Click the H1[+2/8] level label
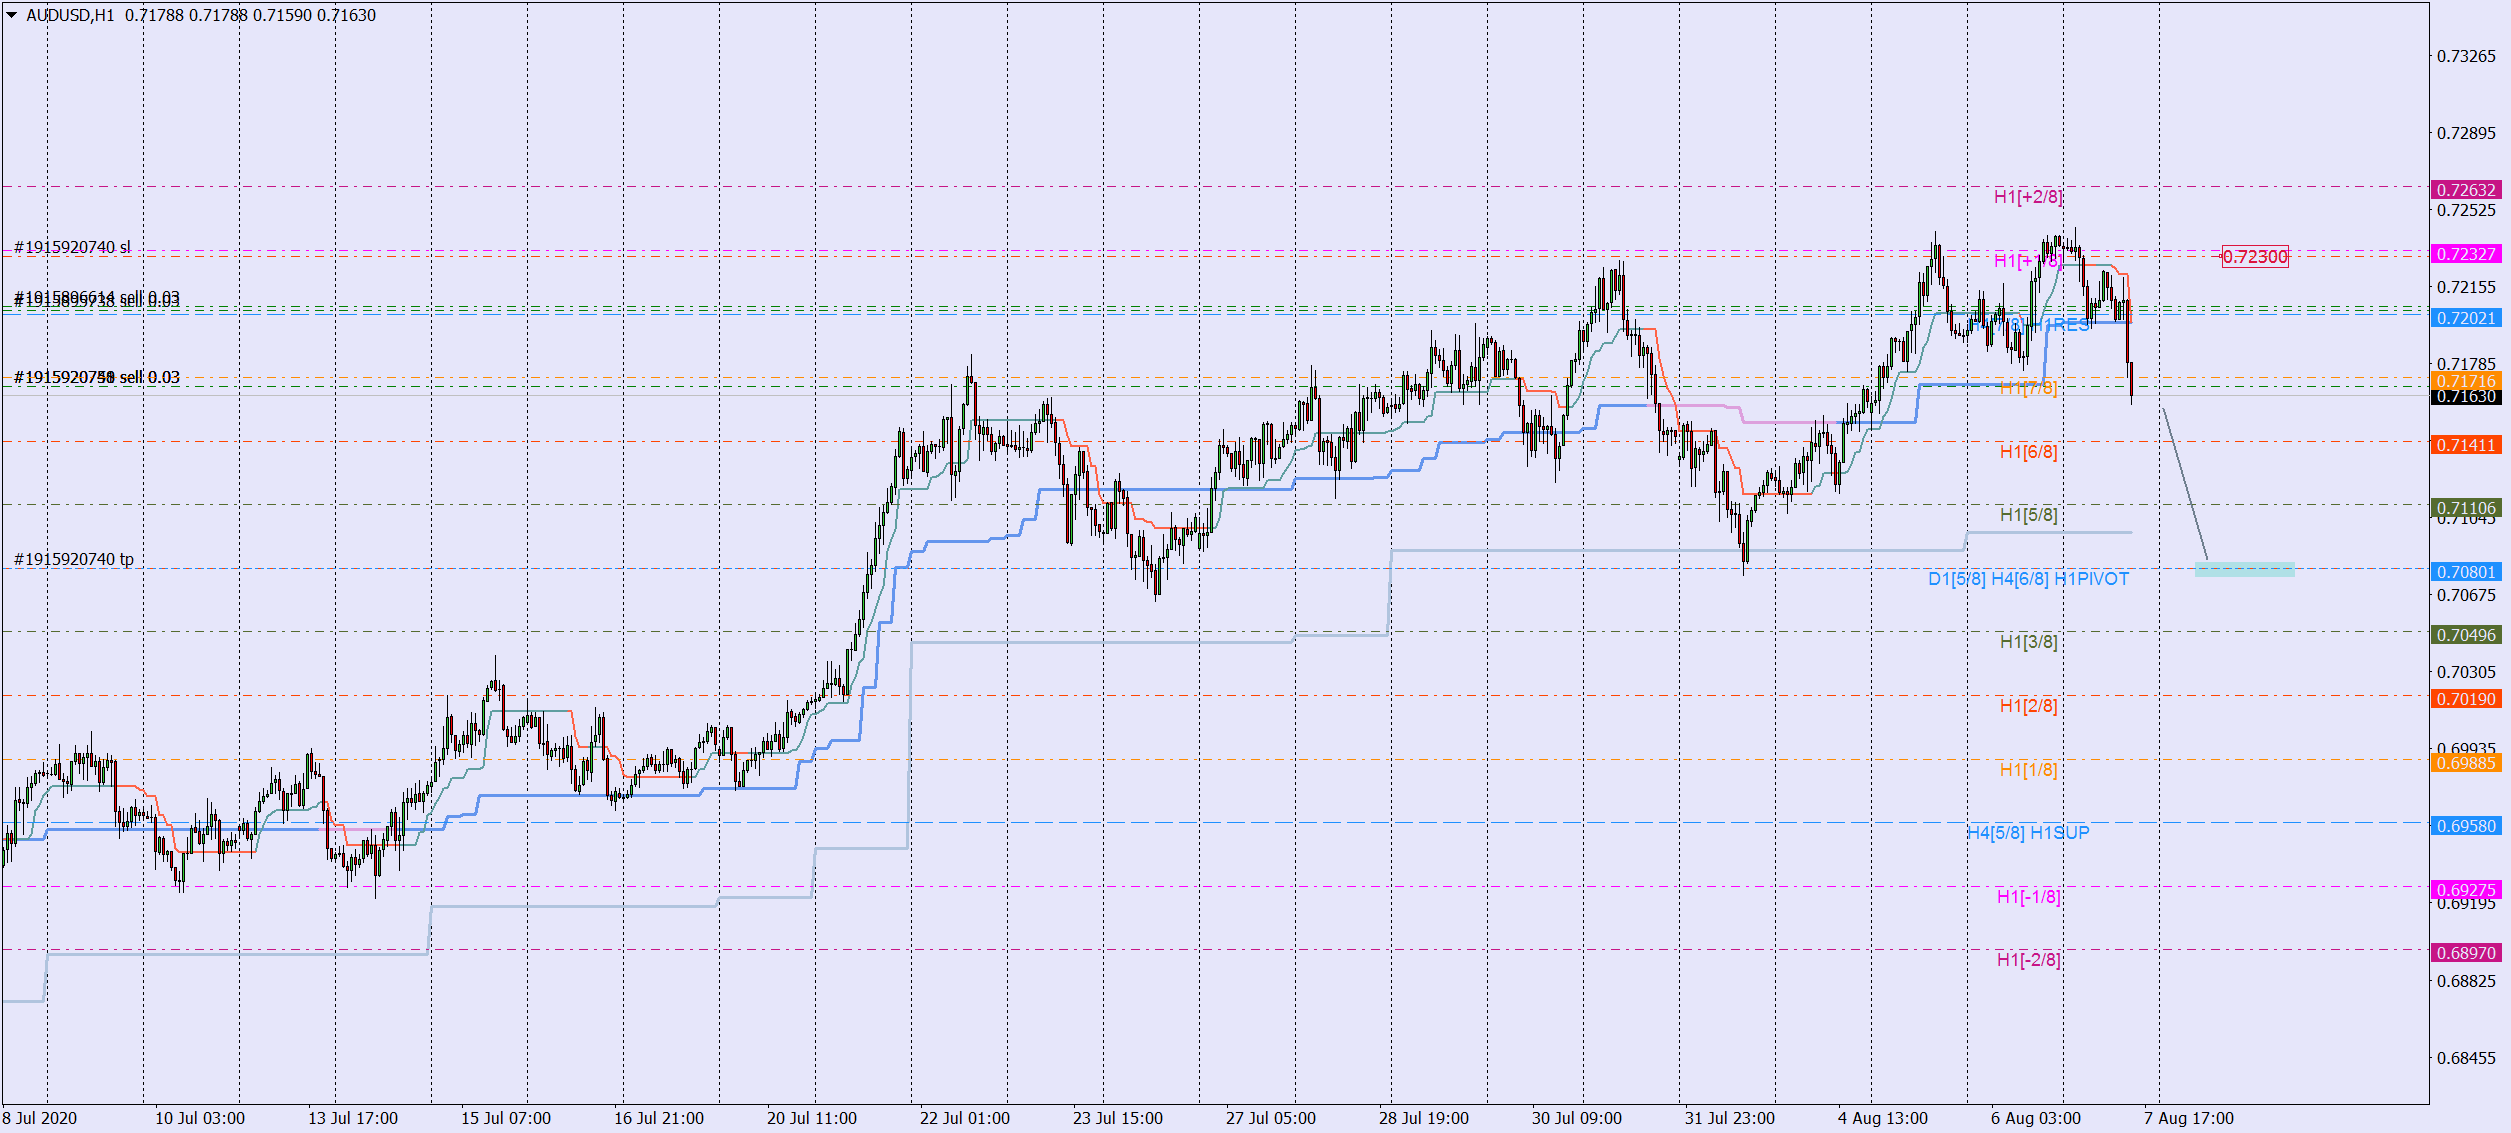Image resolution: width=2511 pixels, height=1133 pixels. coord(2028,197)
